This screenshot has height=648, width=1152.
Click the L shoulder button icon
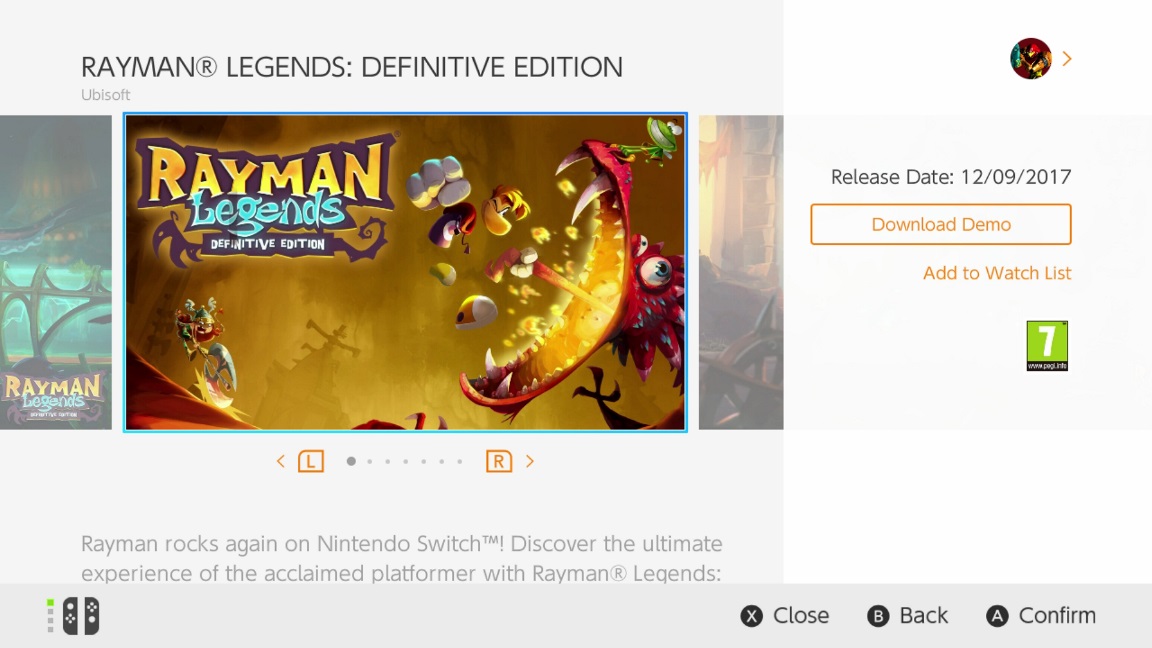pos(311,461)
